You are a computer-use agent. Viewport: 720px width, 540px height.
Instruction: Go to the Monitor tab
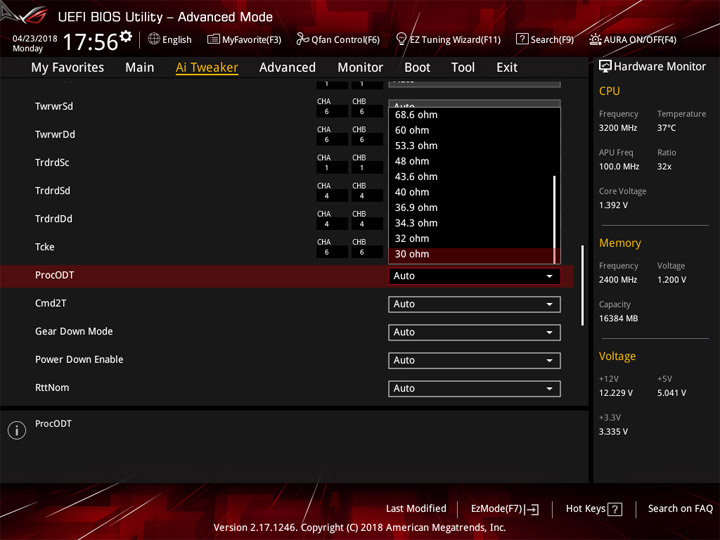point(360,68)
